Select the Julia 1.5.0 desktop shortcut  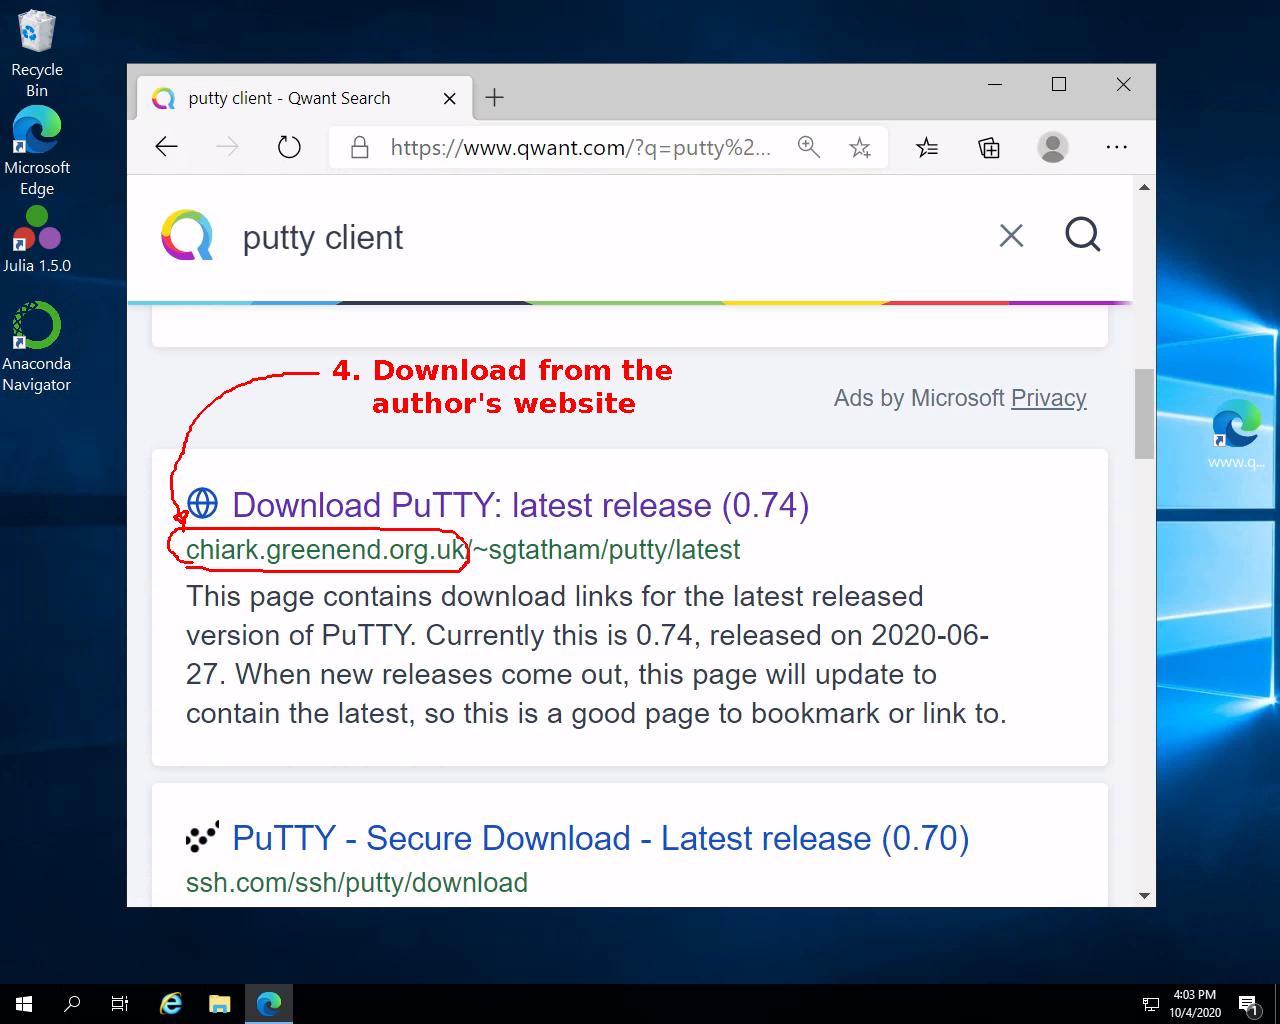pos(37,240)
